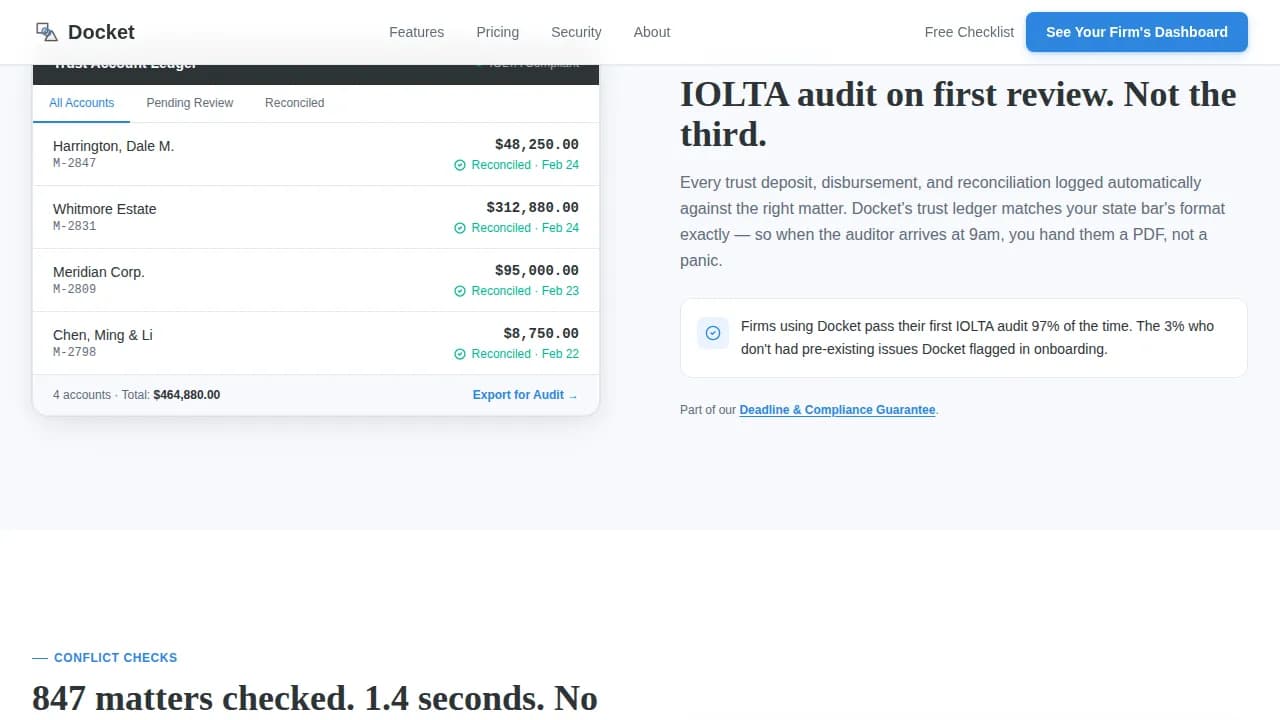Click reconciled checkmark icon for Harrington, Dale M.
1280x720 pixels.
pos(460,165)
